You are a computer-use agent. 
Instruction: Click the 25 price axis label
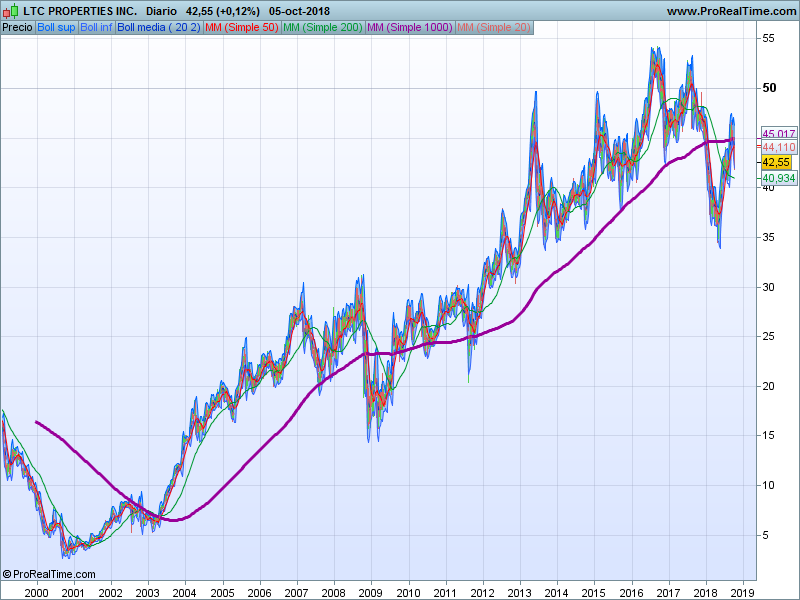(768, 336)
